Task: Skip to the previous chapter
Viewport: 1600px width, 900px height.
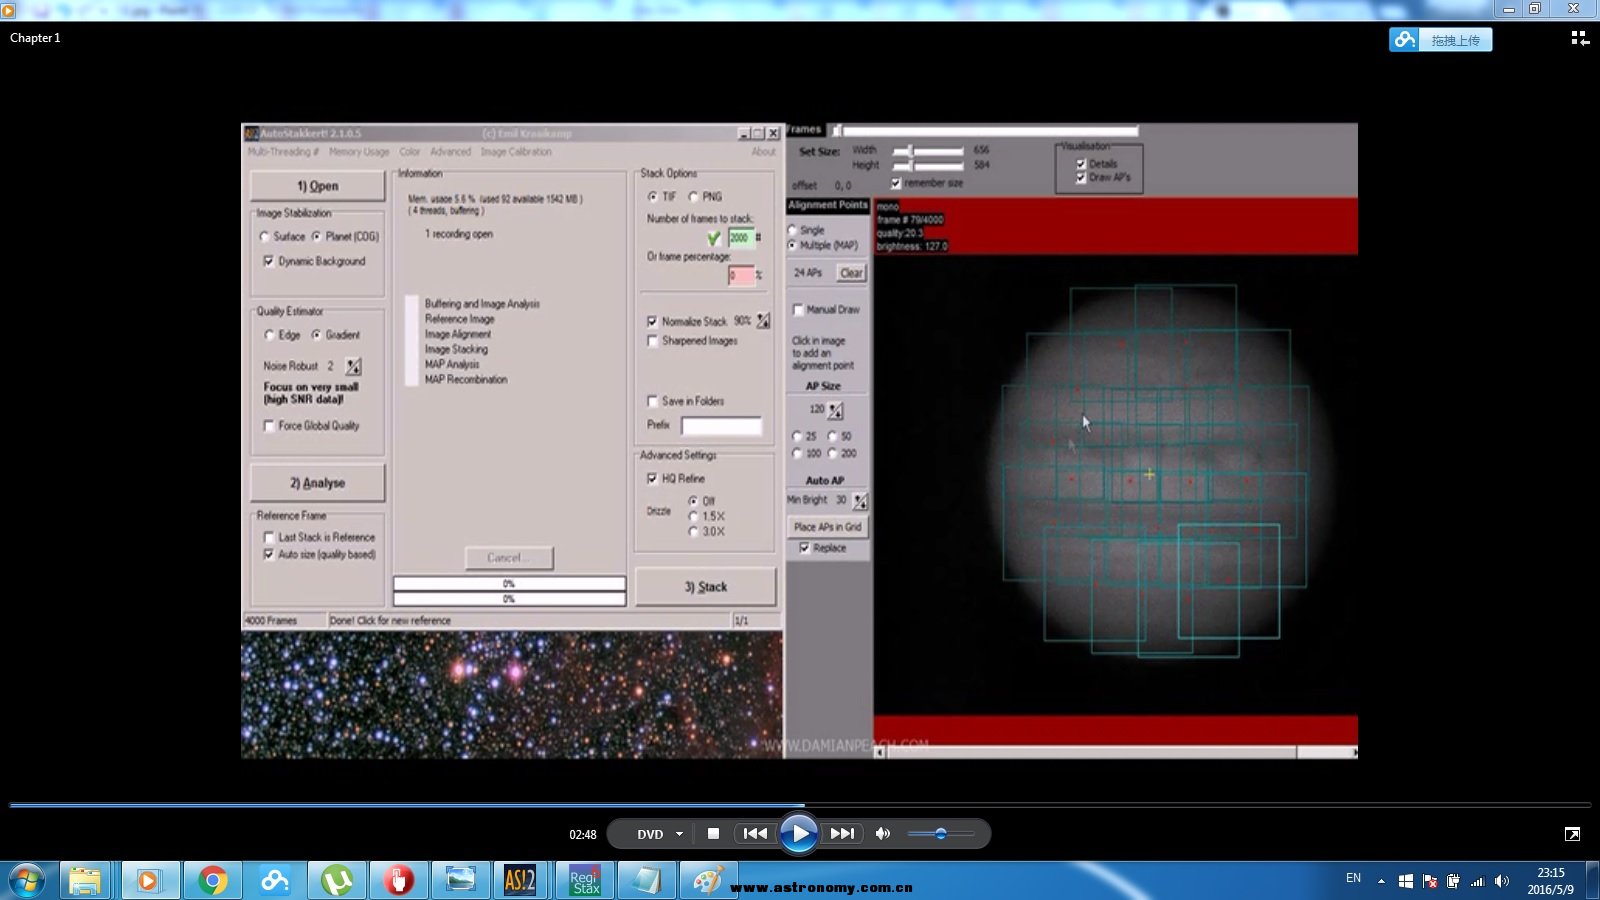Action: click(755, 833)
